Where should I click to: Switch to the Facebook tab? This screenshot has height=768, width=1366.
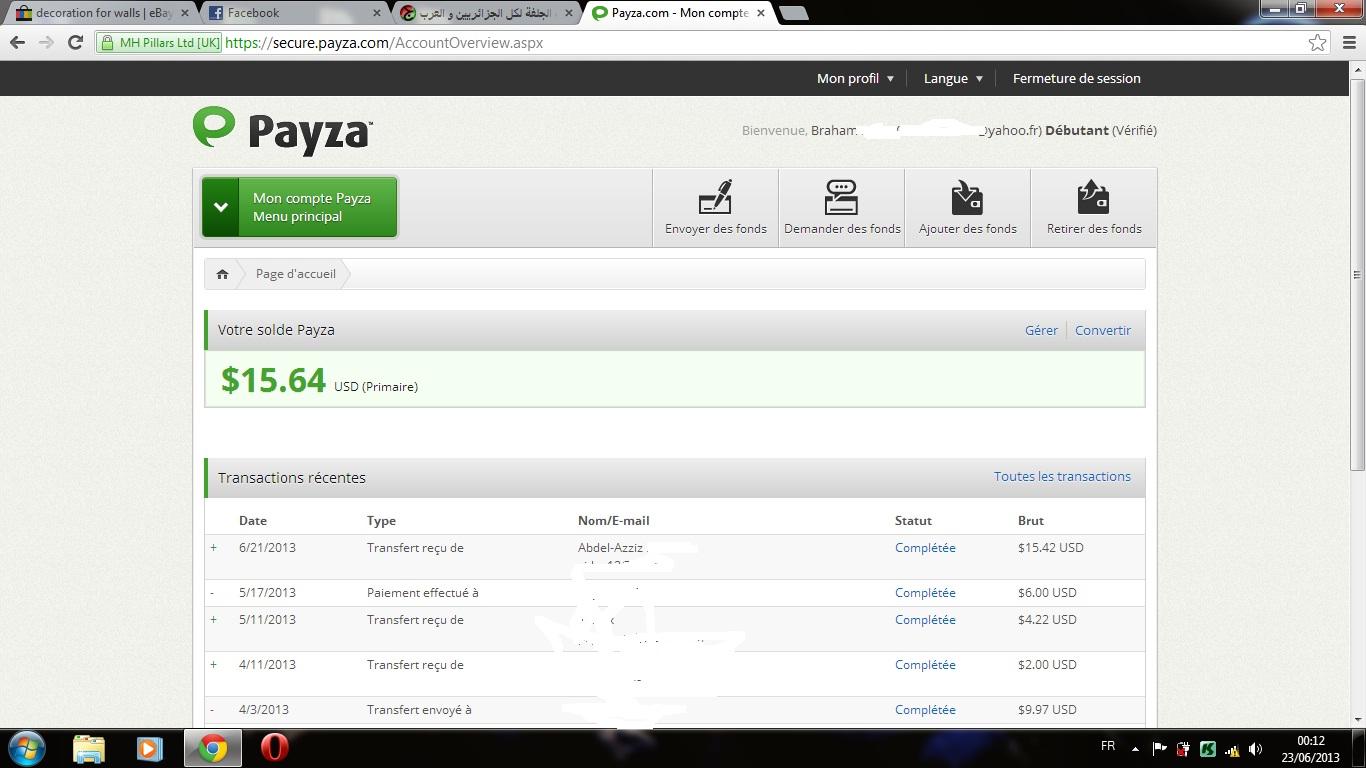tap(295, 13)
